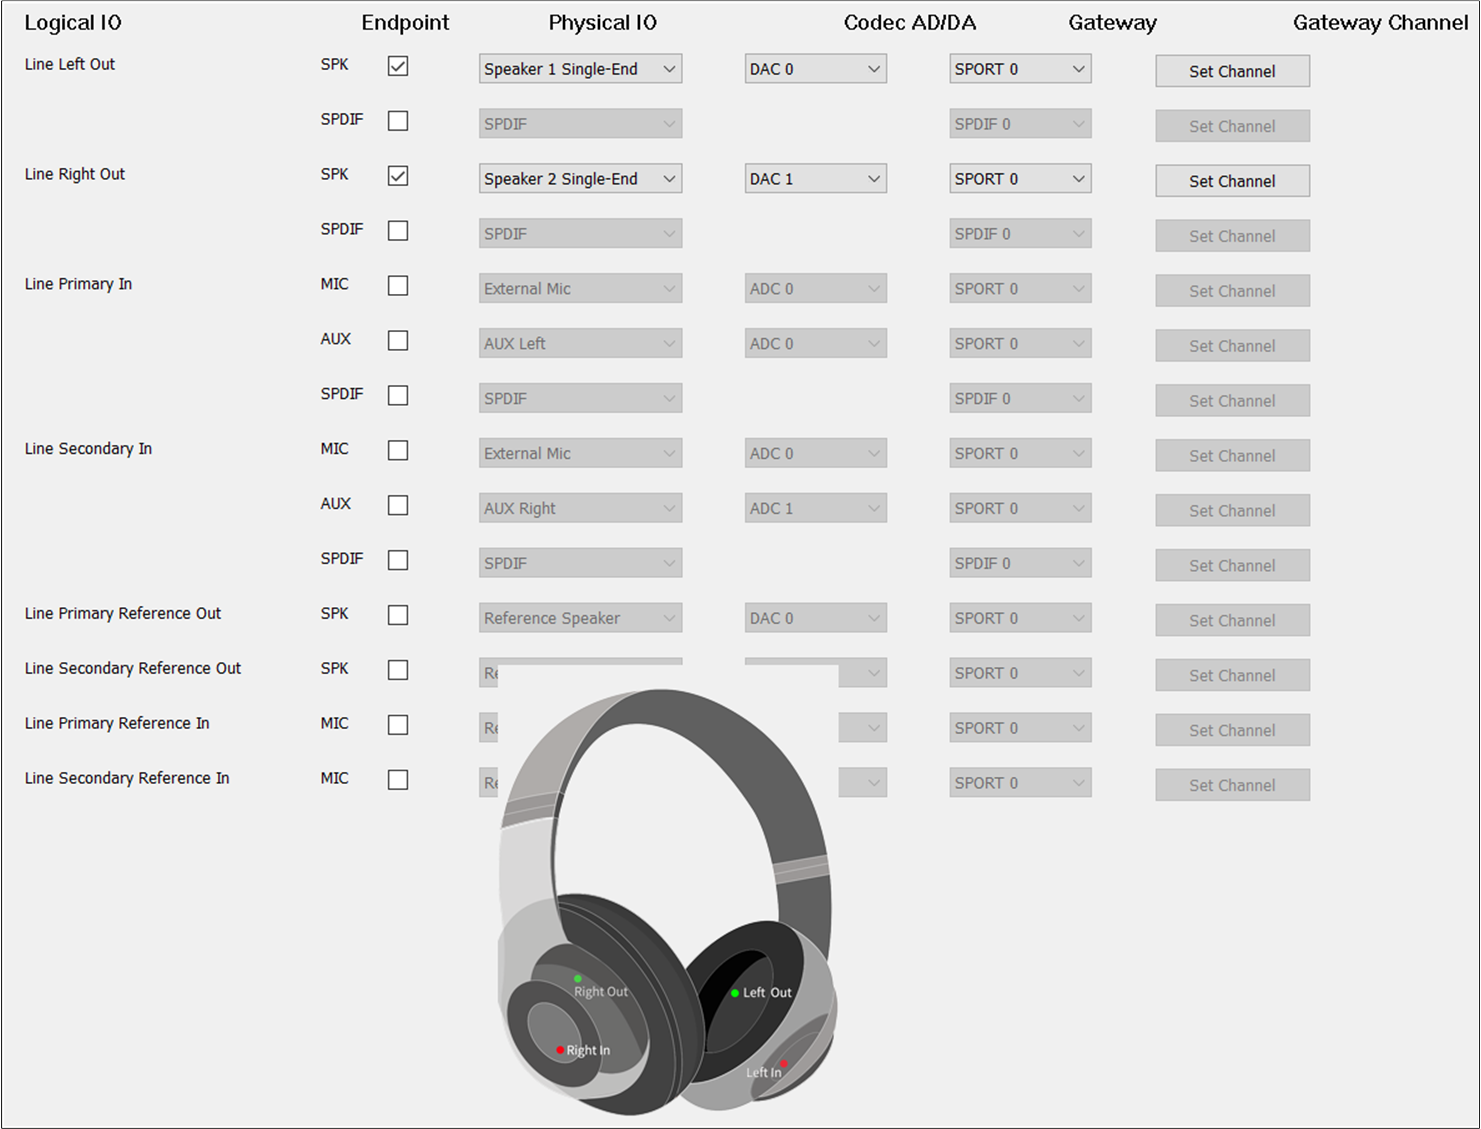Click the Line Secondary Reference In label
The height and width of the screenshot is (1129, 1481).
point(127,778)
